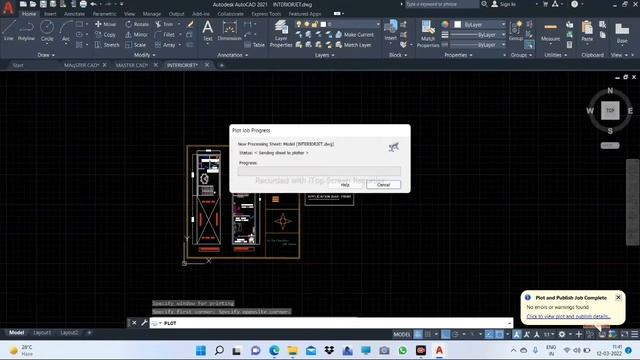Image resolution: width=640 pixels, height=360 pixels.
Task: Click Help in Plot Job Progress dialog
Action: [345, 185]
